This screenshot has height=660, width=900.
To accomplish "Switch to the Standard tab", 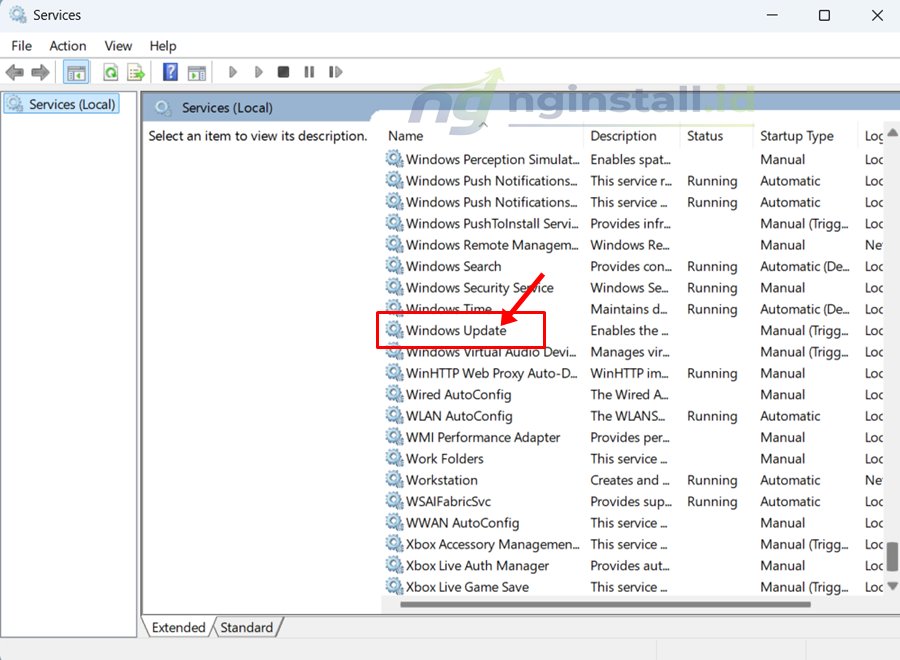I will pos(246,627).
